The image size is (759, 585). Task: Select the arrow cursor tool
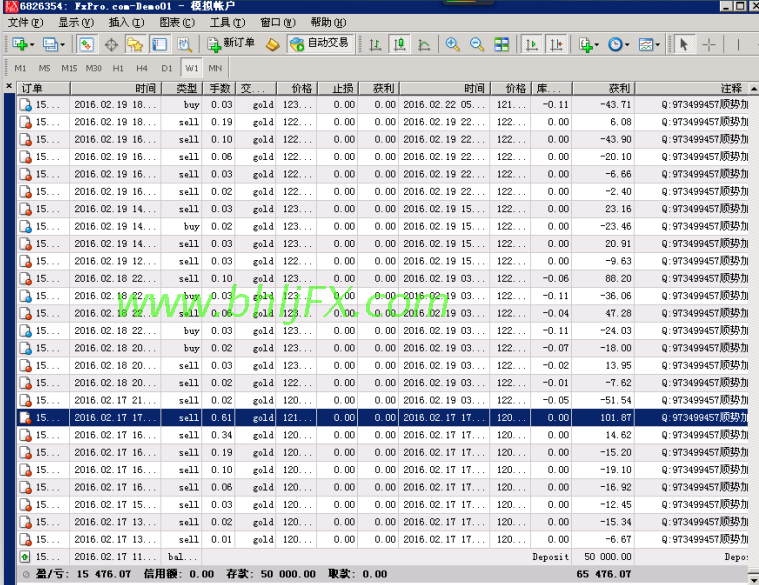coord(683,45)
